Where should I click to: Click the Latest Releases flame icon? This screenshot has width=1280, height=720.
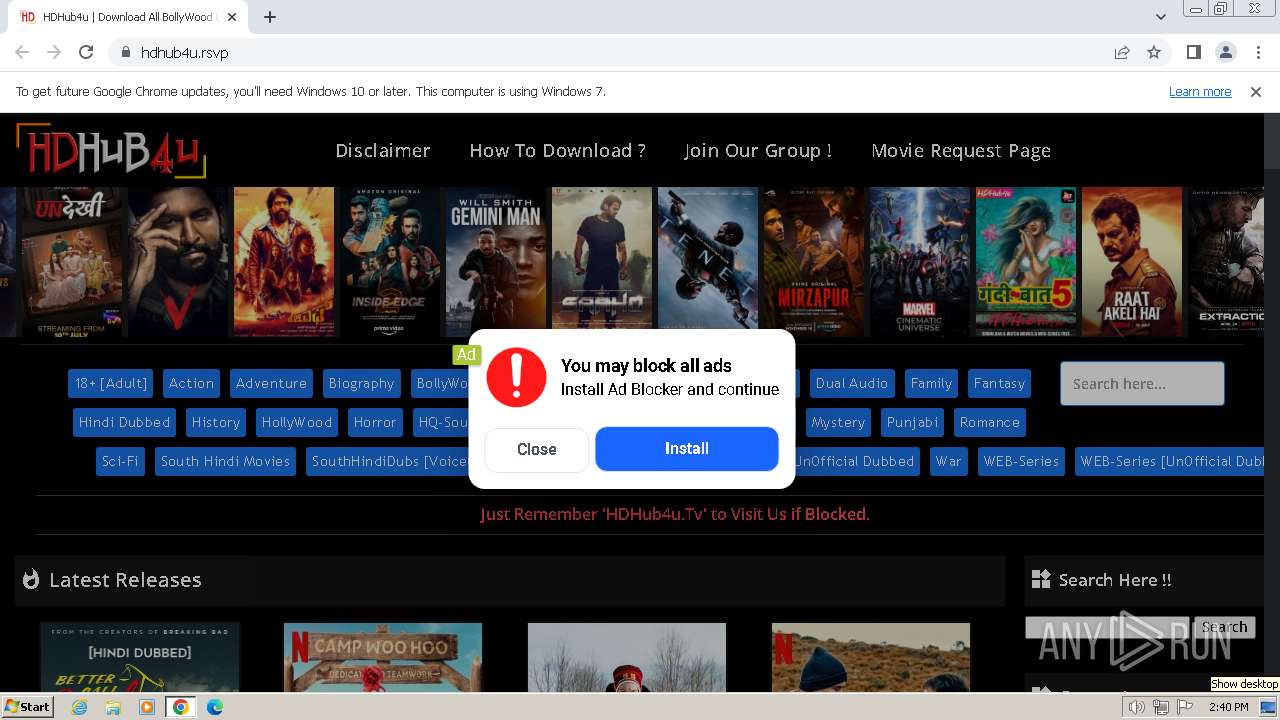click(x=31, y=579)
